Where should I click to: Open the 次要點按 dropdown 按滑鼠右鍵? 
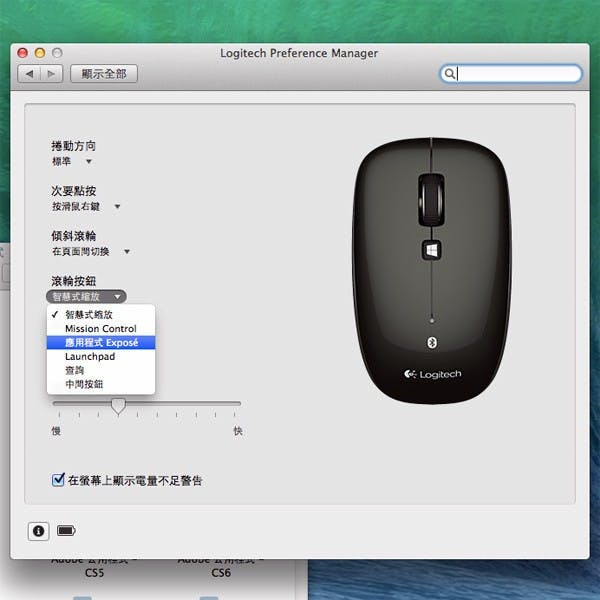[86, 206]
